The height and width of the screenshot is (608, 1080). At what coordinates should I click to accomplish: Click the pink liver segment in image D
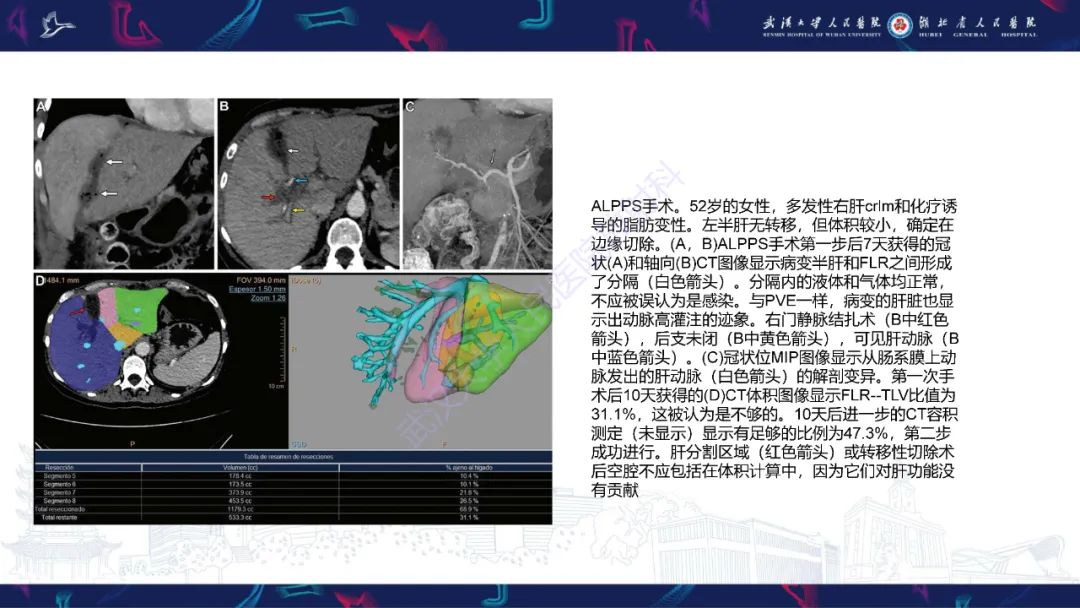tap(107, 306)
